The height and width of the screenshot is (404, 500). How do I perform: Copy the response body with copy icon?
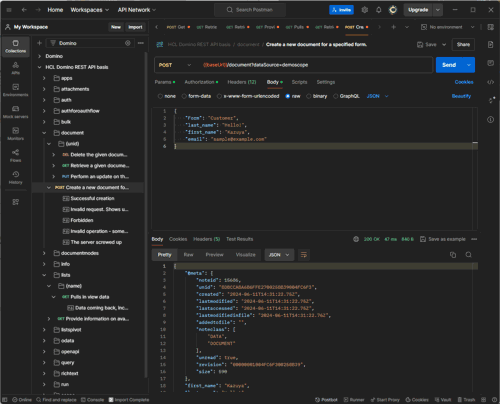point(453,255)
